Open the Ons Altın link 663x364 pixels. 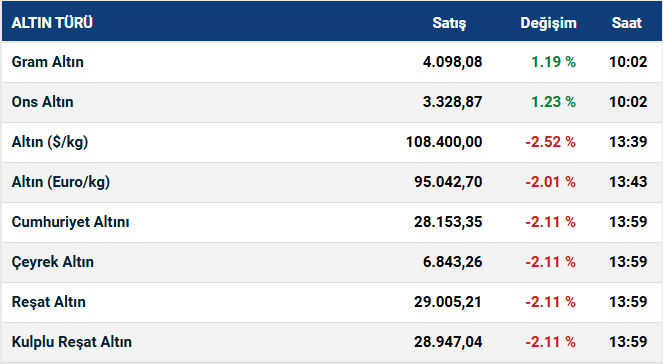click(x=42, y=102)
